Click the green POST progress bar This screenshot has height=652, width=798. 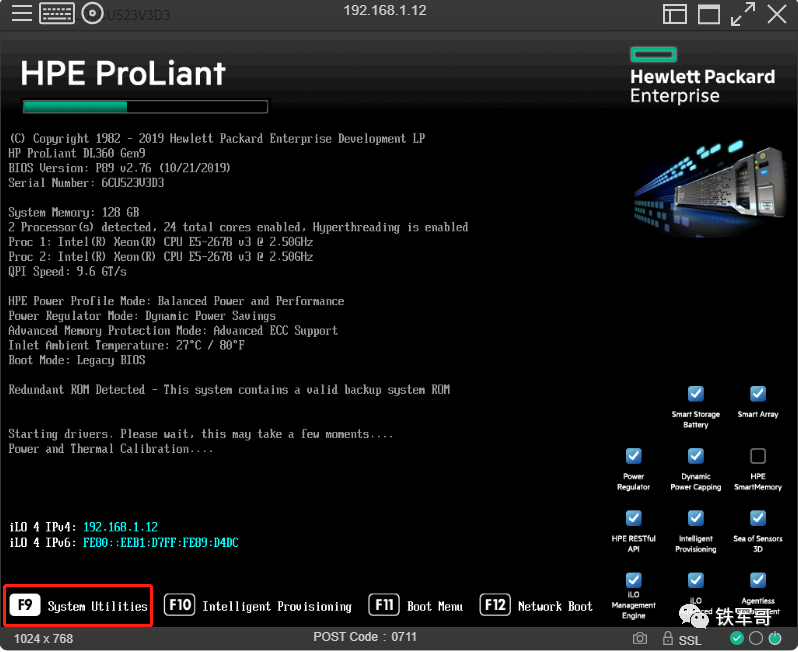tap(145, 106)
